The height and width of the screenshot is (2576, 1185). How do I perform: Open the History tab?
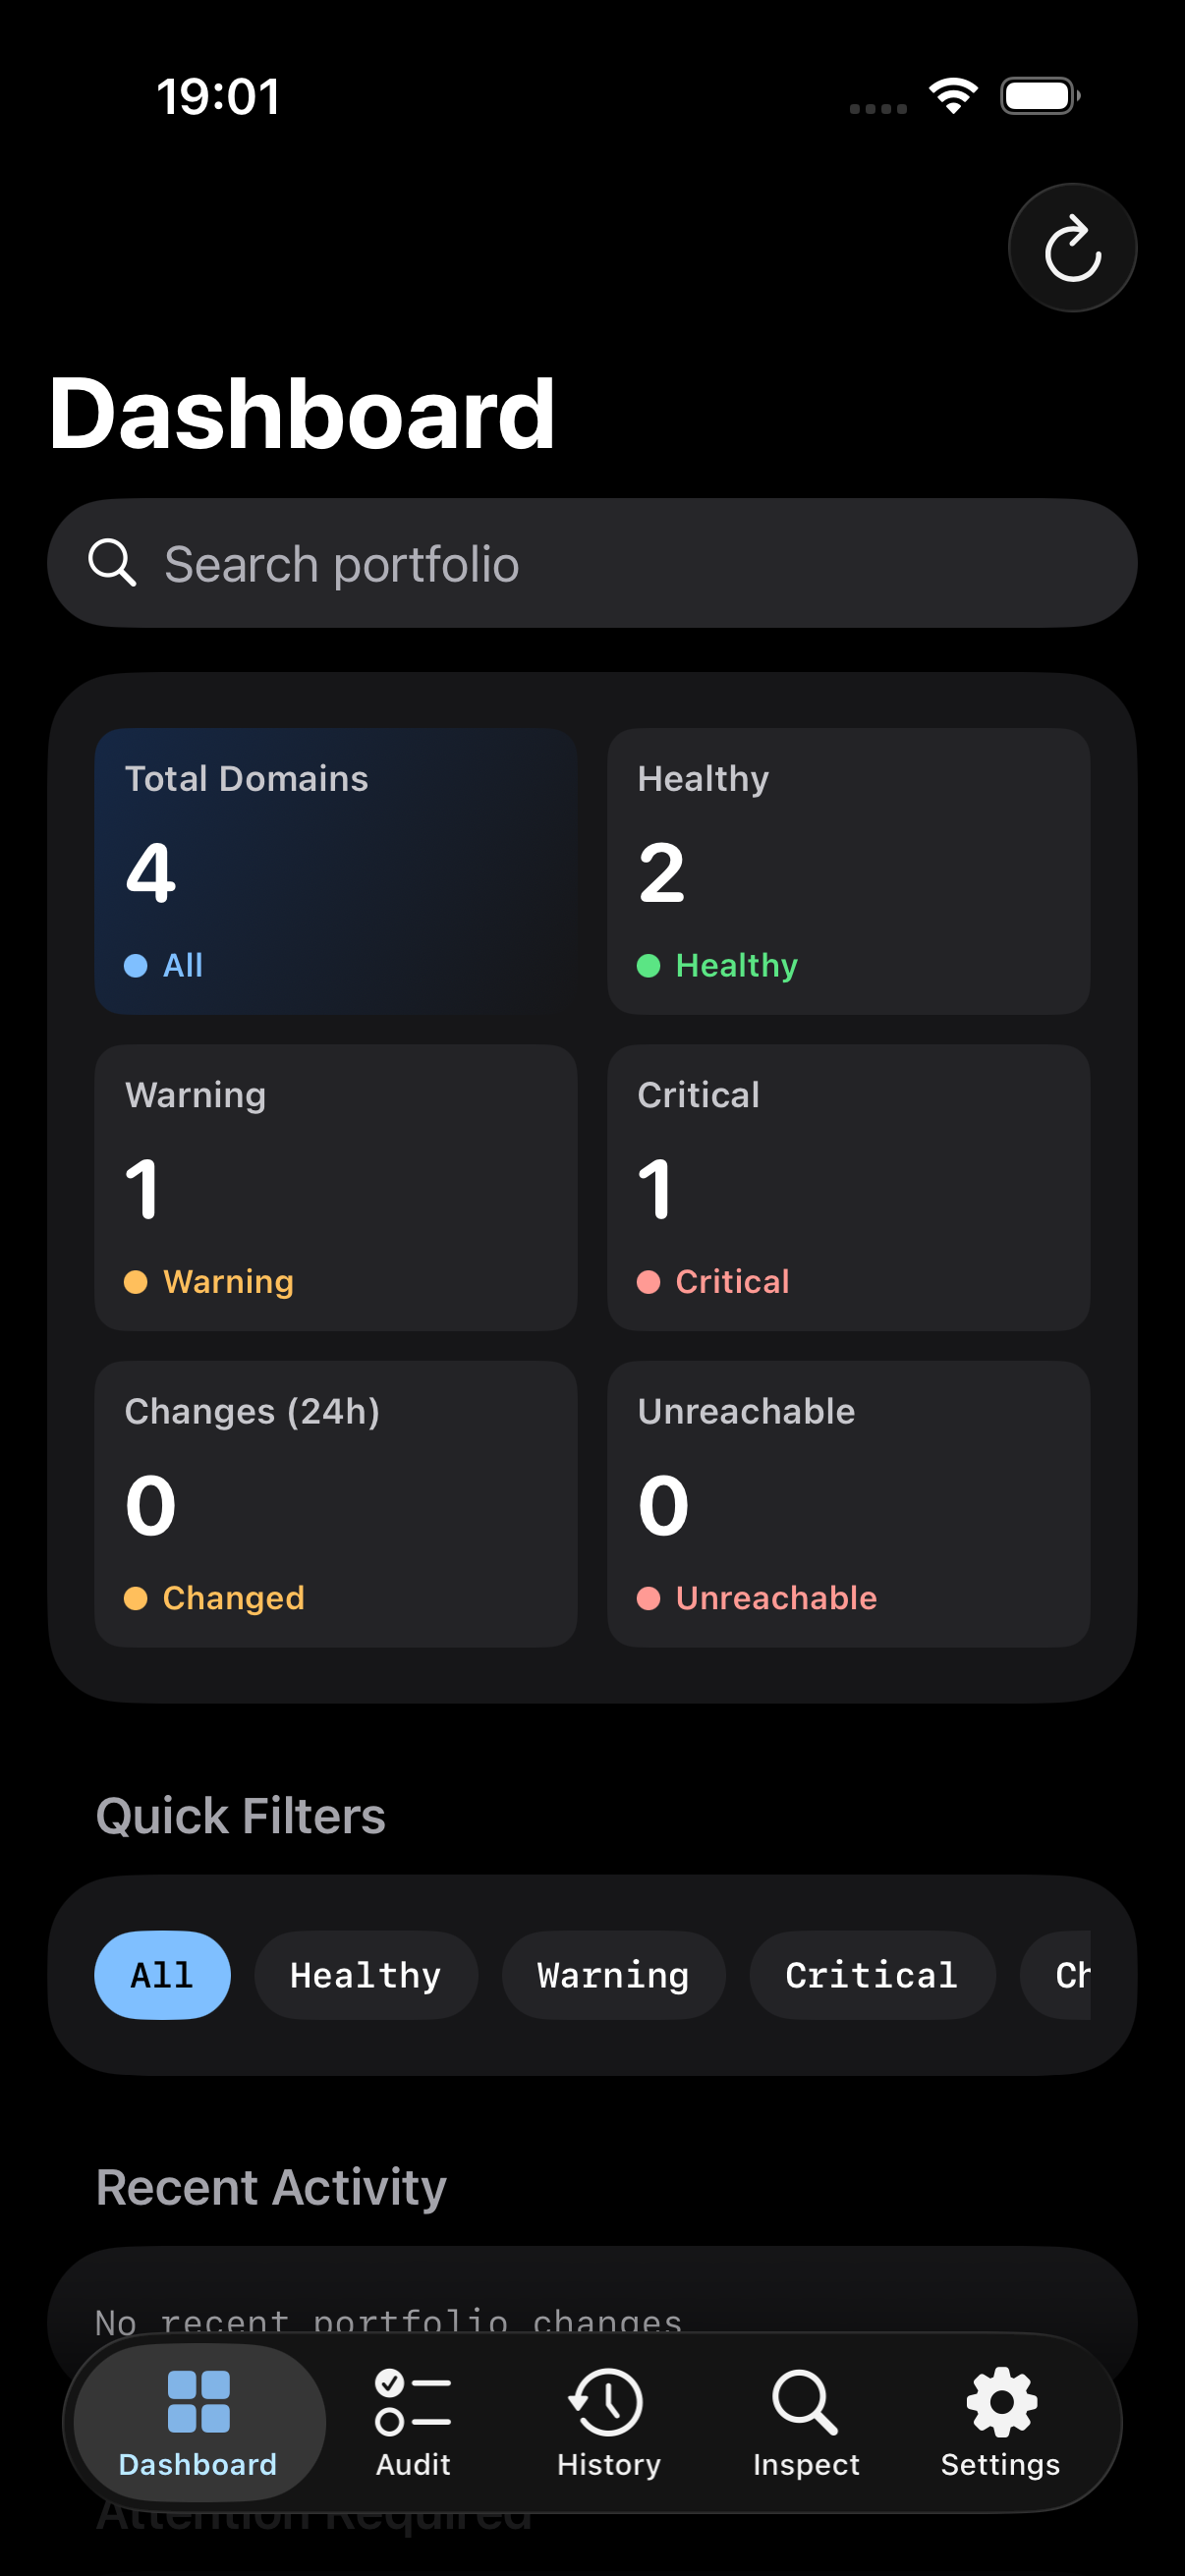point(608,2422)
